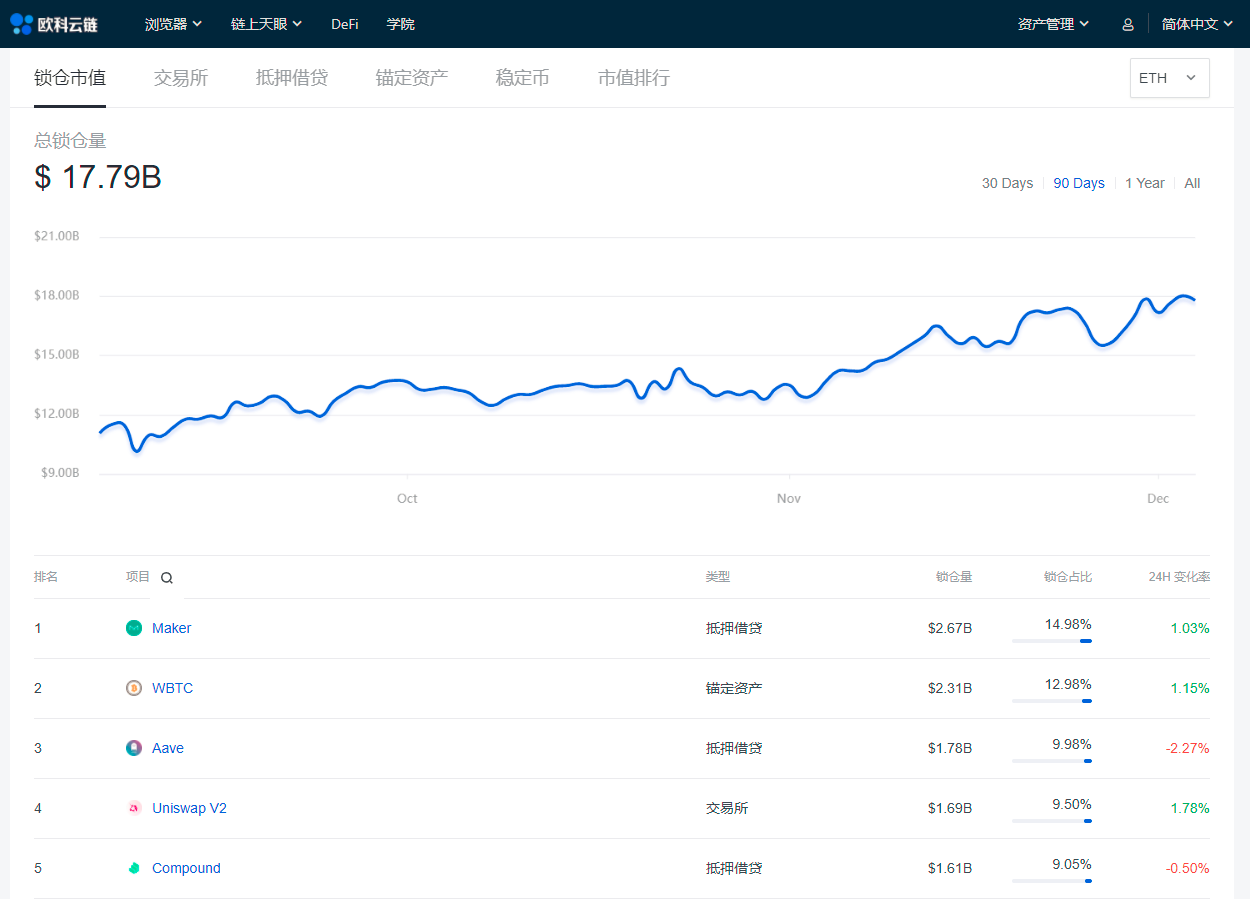The image size is (1250, 899).
Task: Click 锚定资产 type in the WBTC row
Action: [734, 688]
